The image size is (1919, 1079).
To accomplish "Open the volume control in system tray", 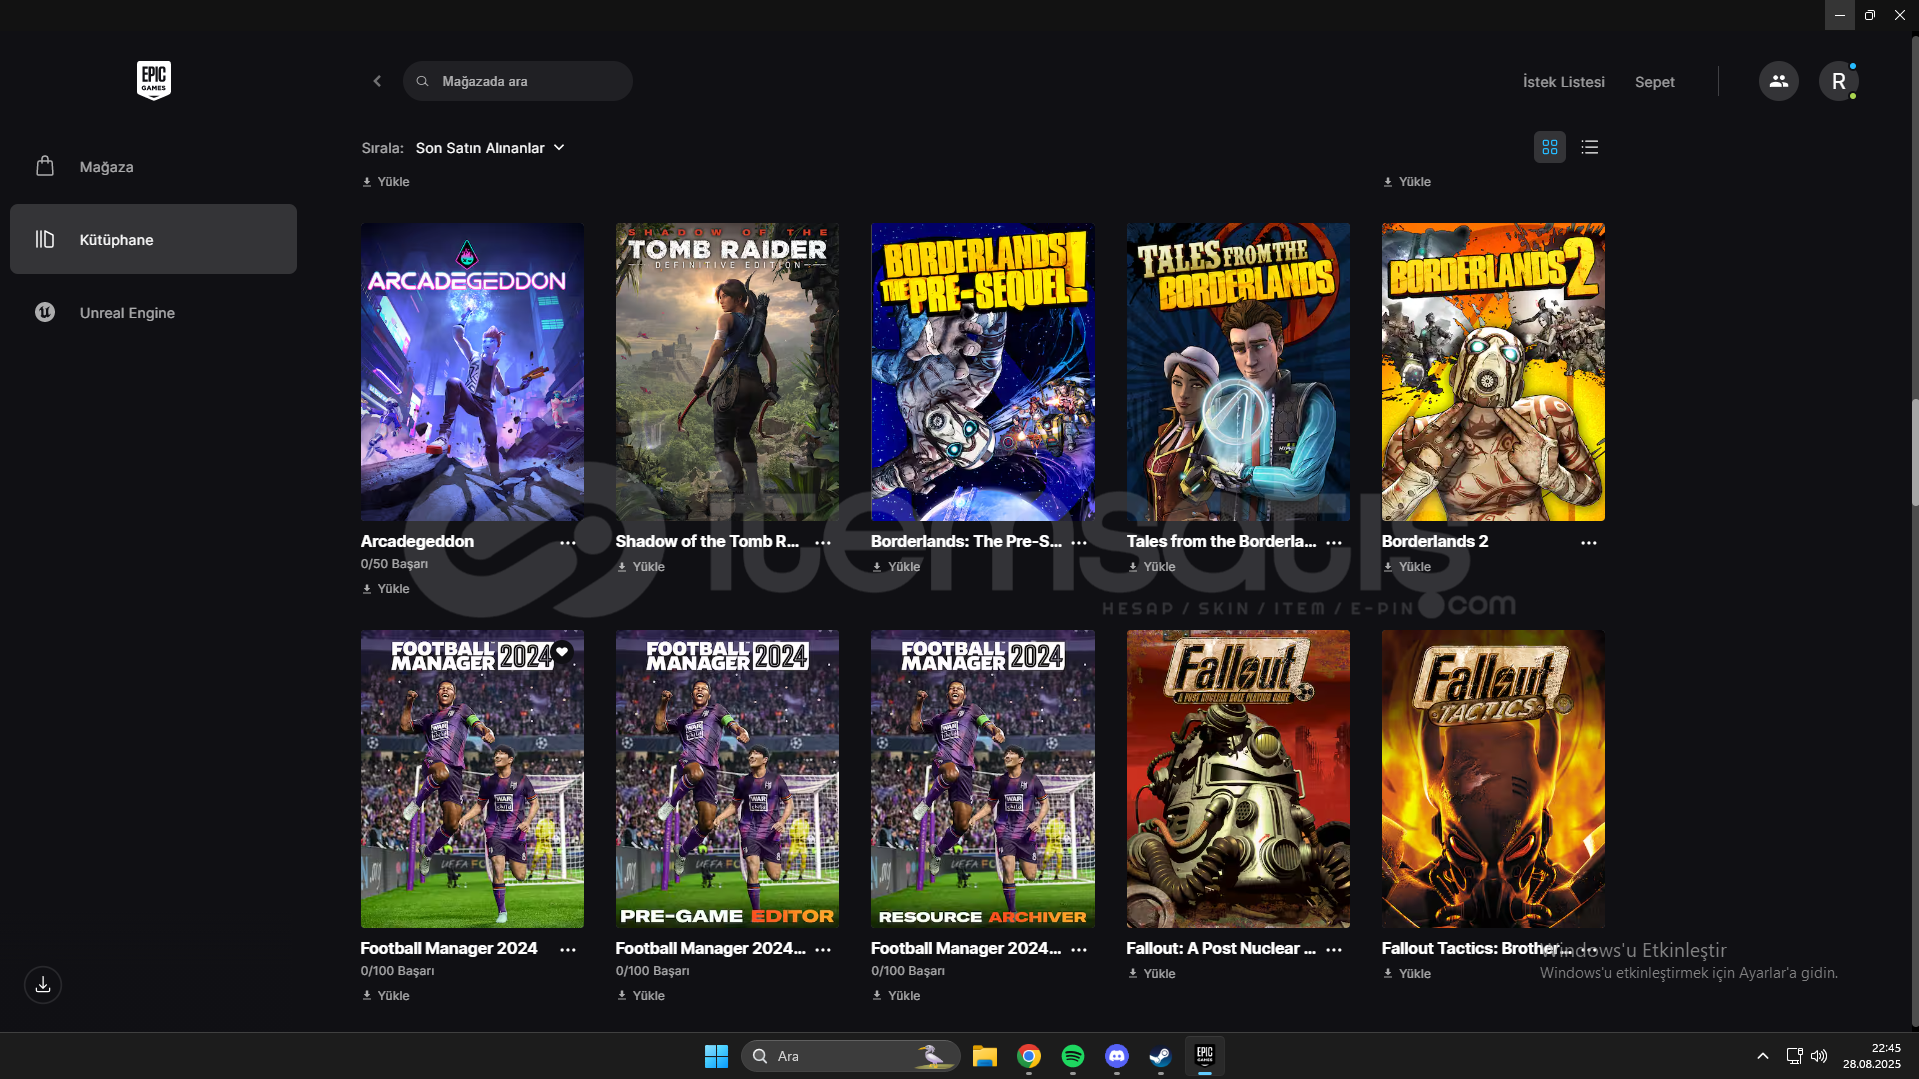I will [x=1819, y=1056].
